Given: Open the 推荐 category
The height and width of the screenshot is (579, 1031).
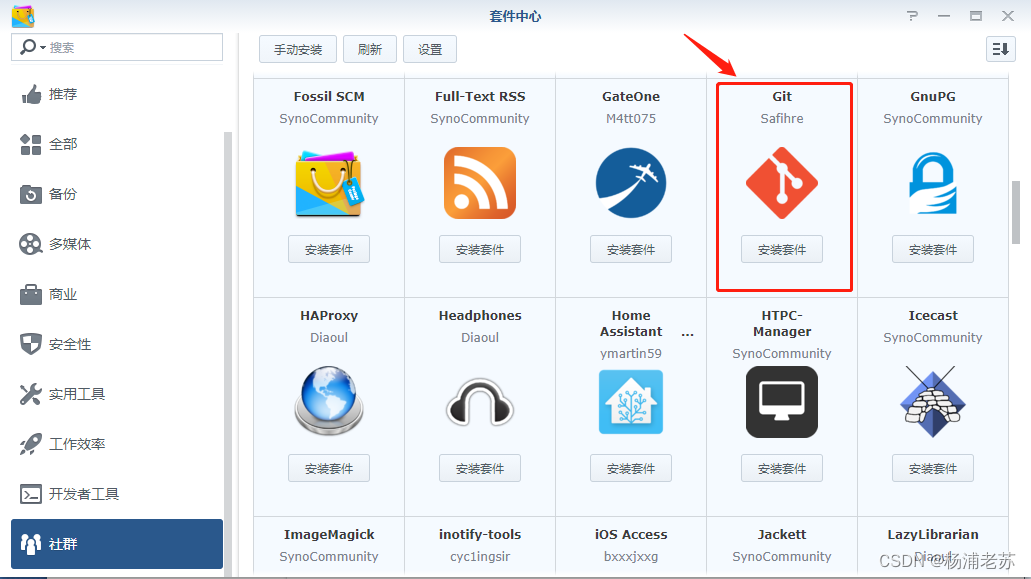Looking at the screenshot, I should point(62,95).
